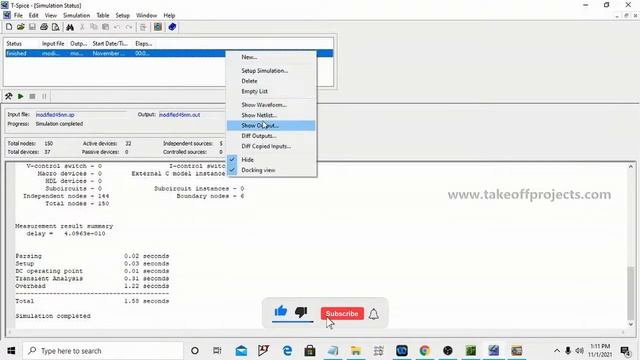Open the File menu
The image size is (640, 360).
pyautogui.click(x=18, y=16)
